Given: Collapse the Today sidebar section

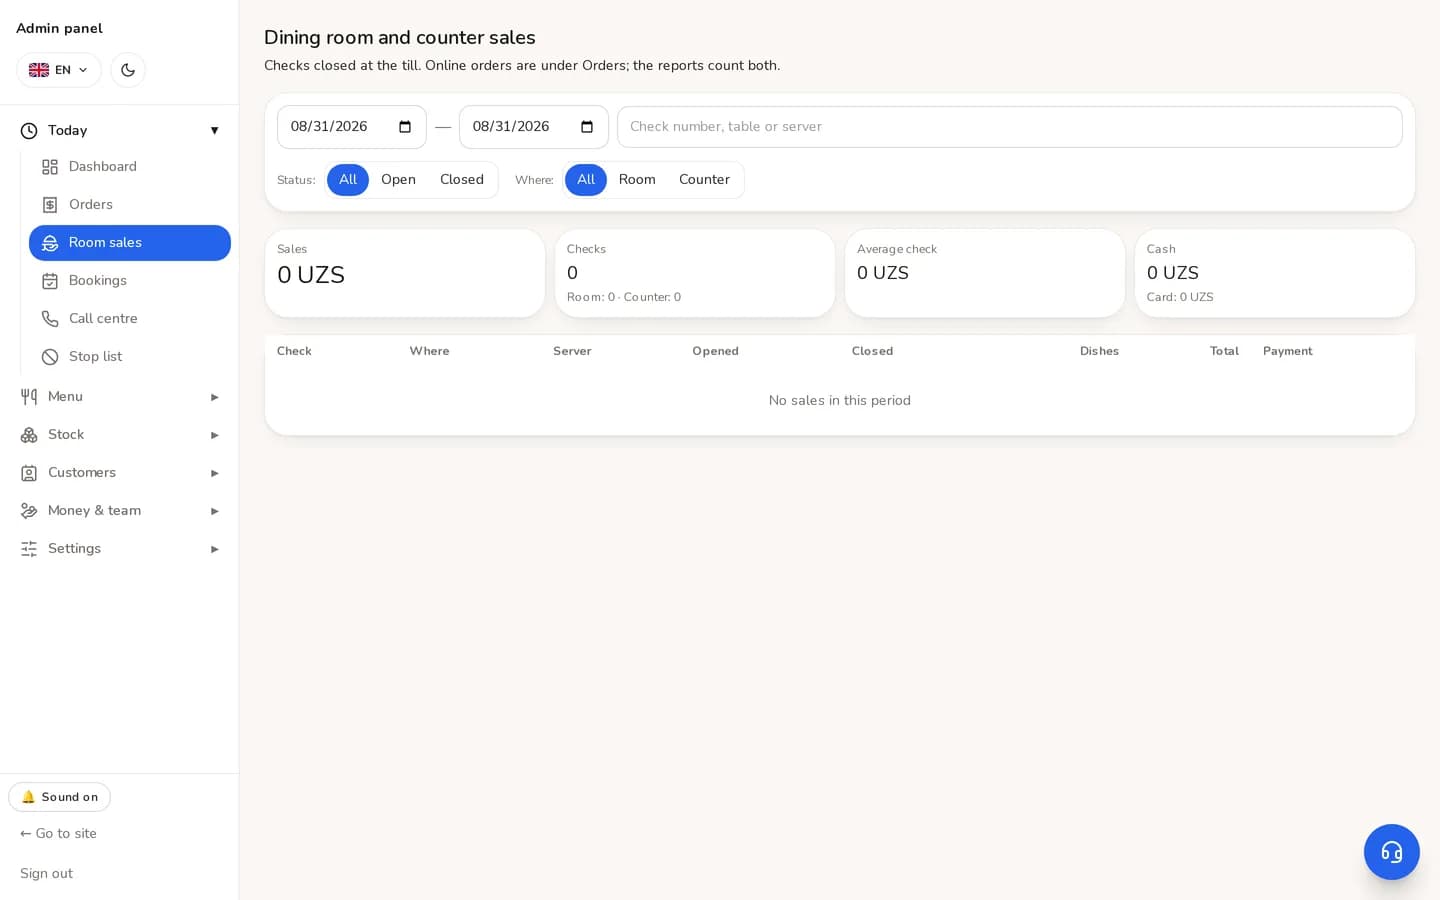Looking at the screenshot, I should click(x=120, y=131).
